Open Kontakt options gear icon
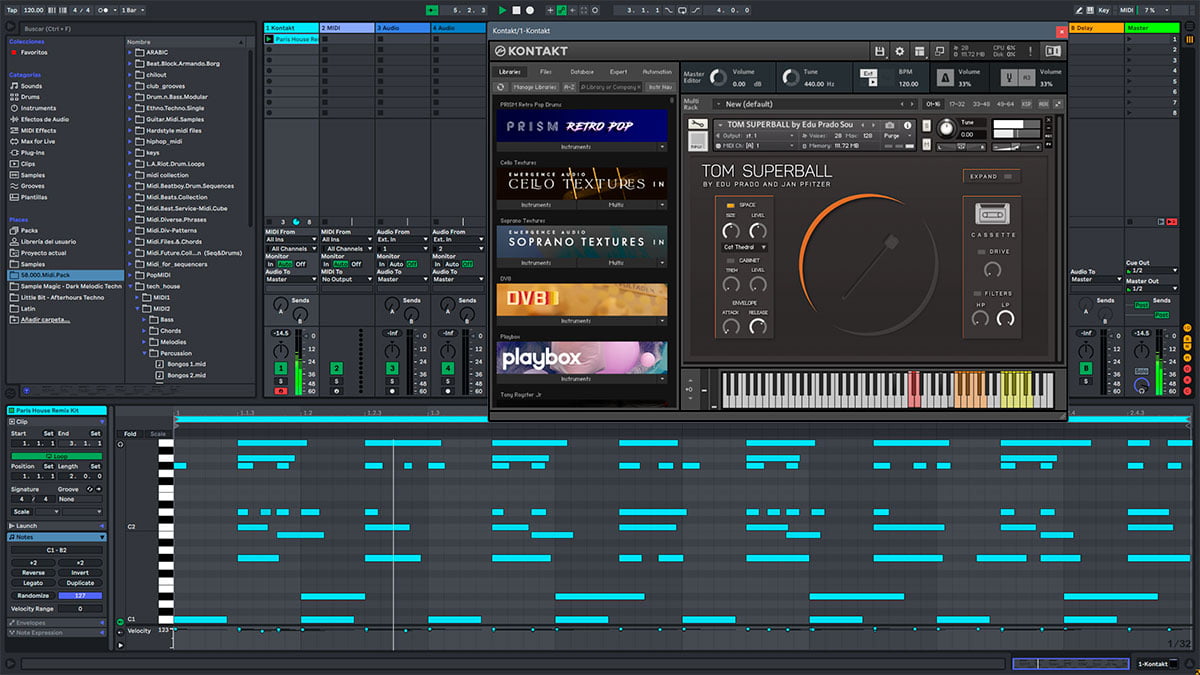1200x675 pixels. pos(899,51)
